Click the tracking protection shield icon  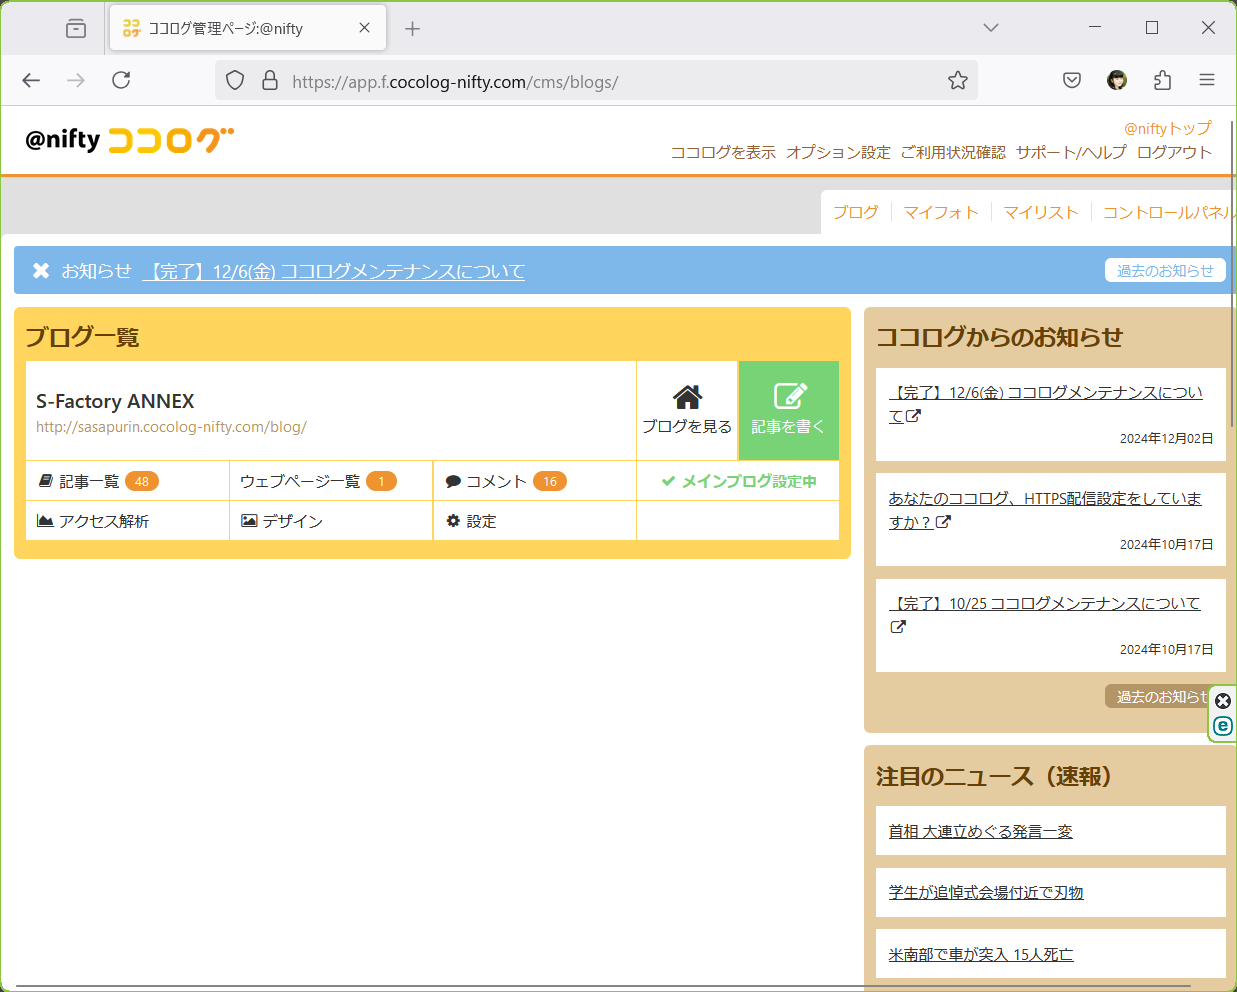click(235, 80)
